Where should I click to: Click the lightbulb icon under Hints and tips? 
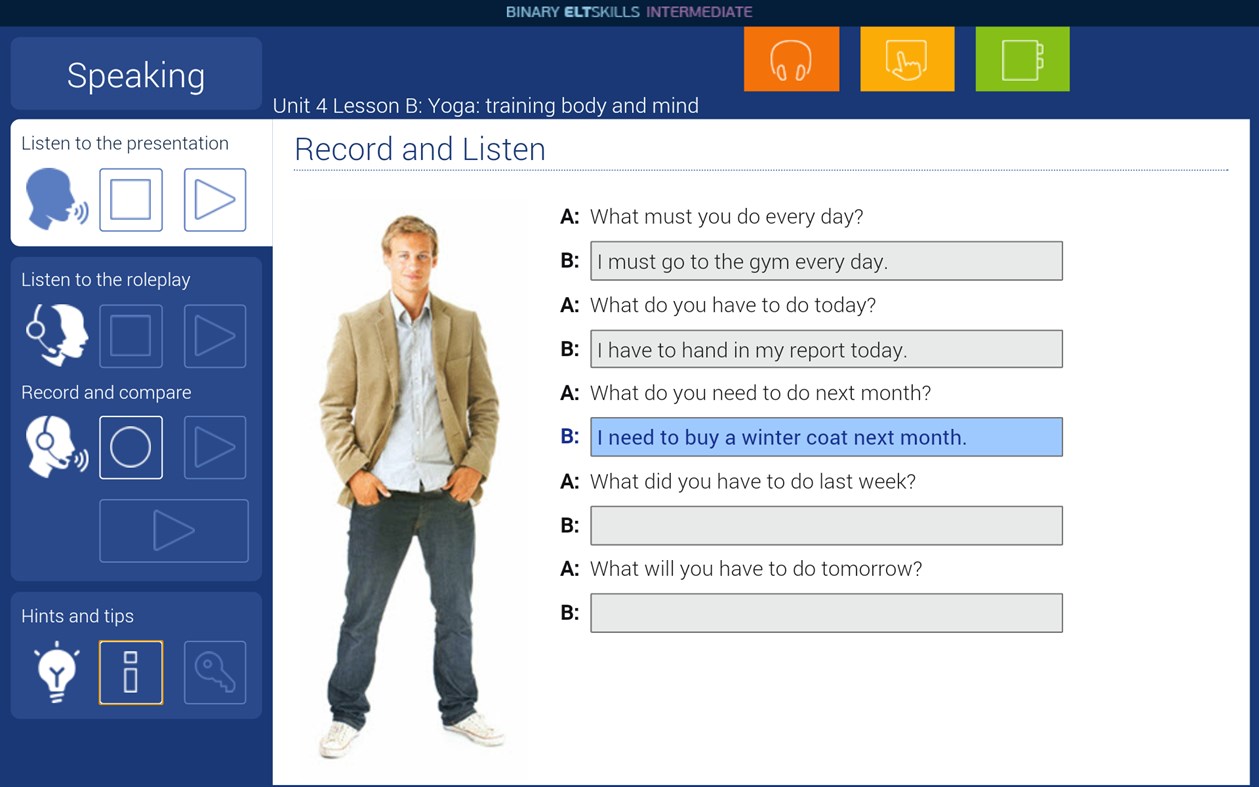[x=56, y=672]
